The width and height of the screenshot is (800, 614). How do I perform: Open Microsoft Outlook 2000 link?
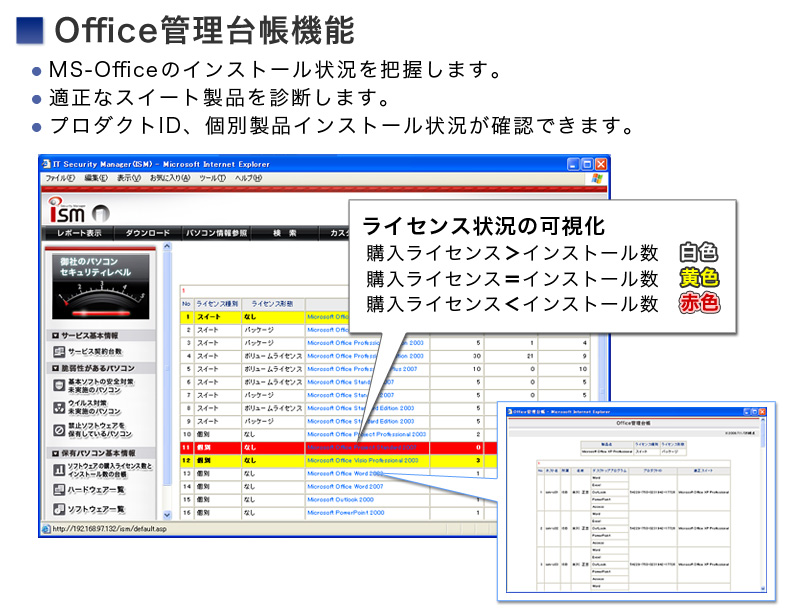(340, 500)
